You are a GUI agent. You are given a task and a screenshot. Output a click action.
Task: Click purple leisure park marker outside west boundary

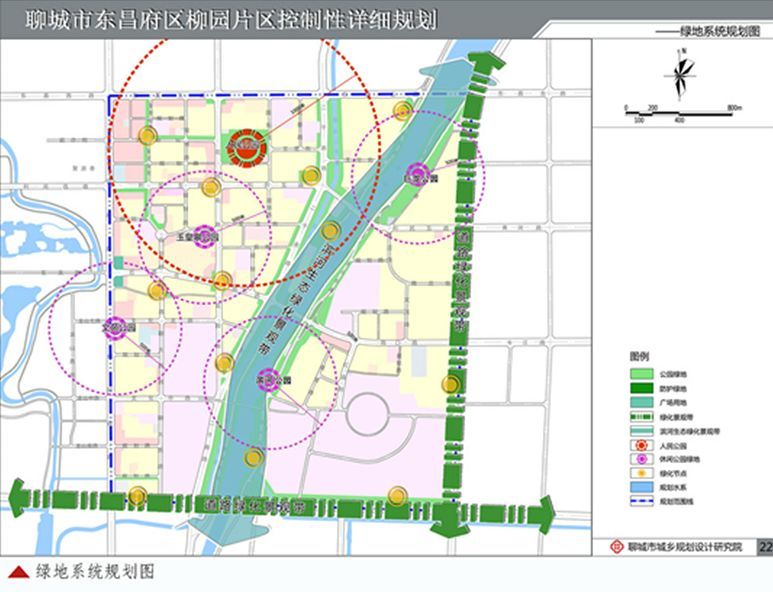(116, 328)
